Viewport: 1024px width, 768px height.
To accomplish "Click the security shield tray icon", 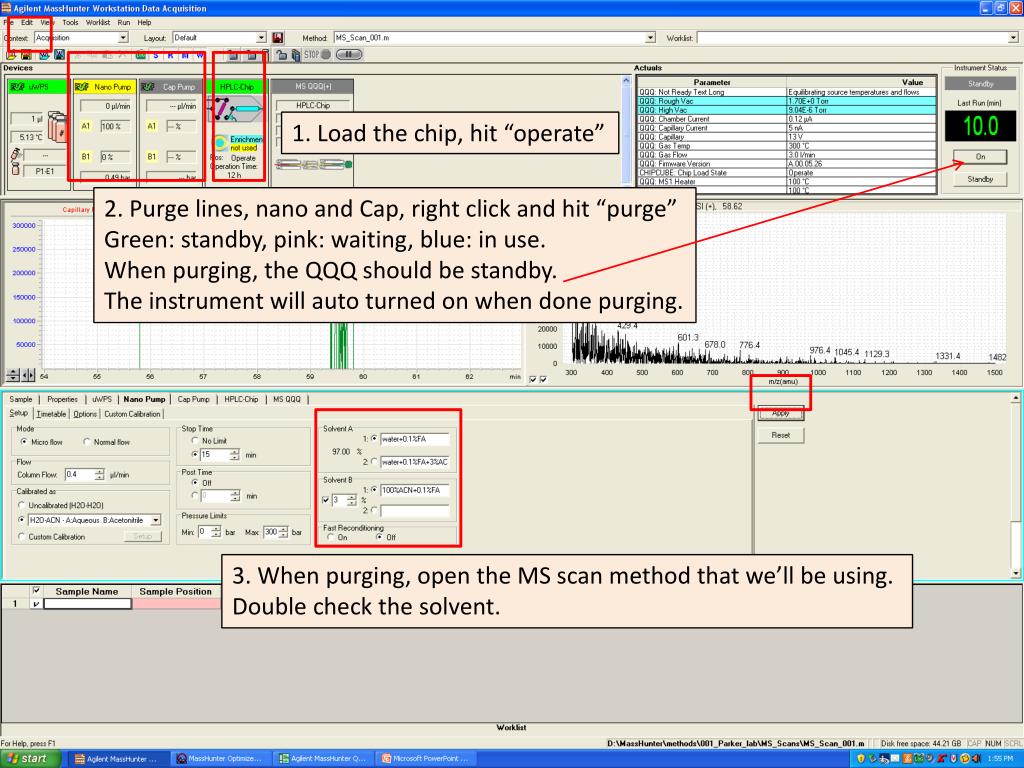I will (861, 758).
